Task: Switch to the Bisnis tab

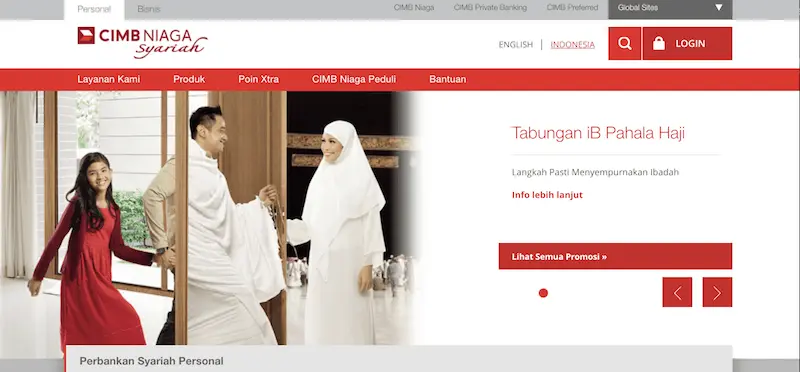Action: pyautogui.click(x=149, y=9)
